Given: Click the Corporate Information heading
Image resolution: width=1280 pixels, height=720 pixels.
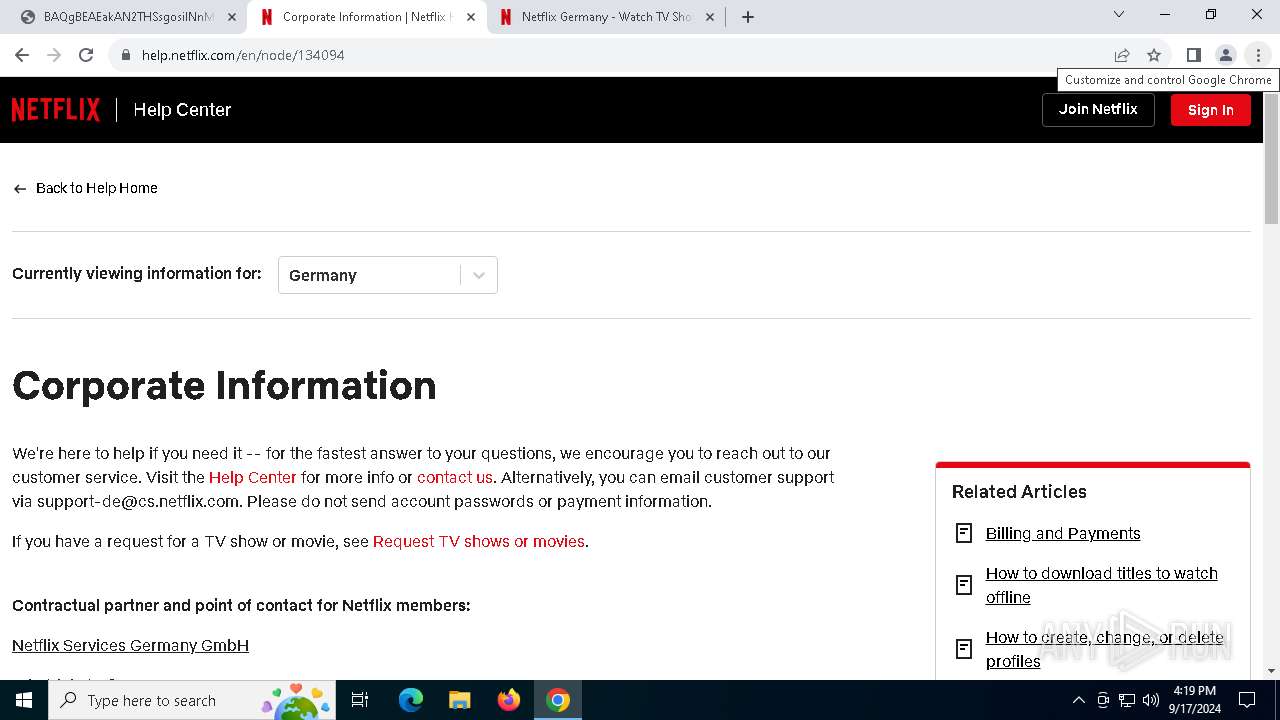Looking at the screenshot, I should 224,386.
